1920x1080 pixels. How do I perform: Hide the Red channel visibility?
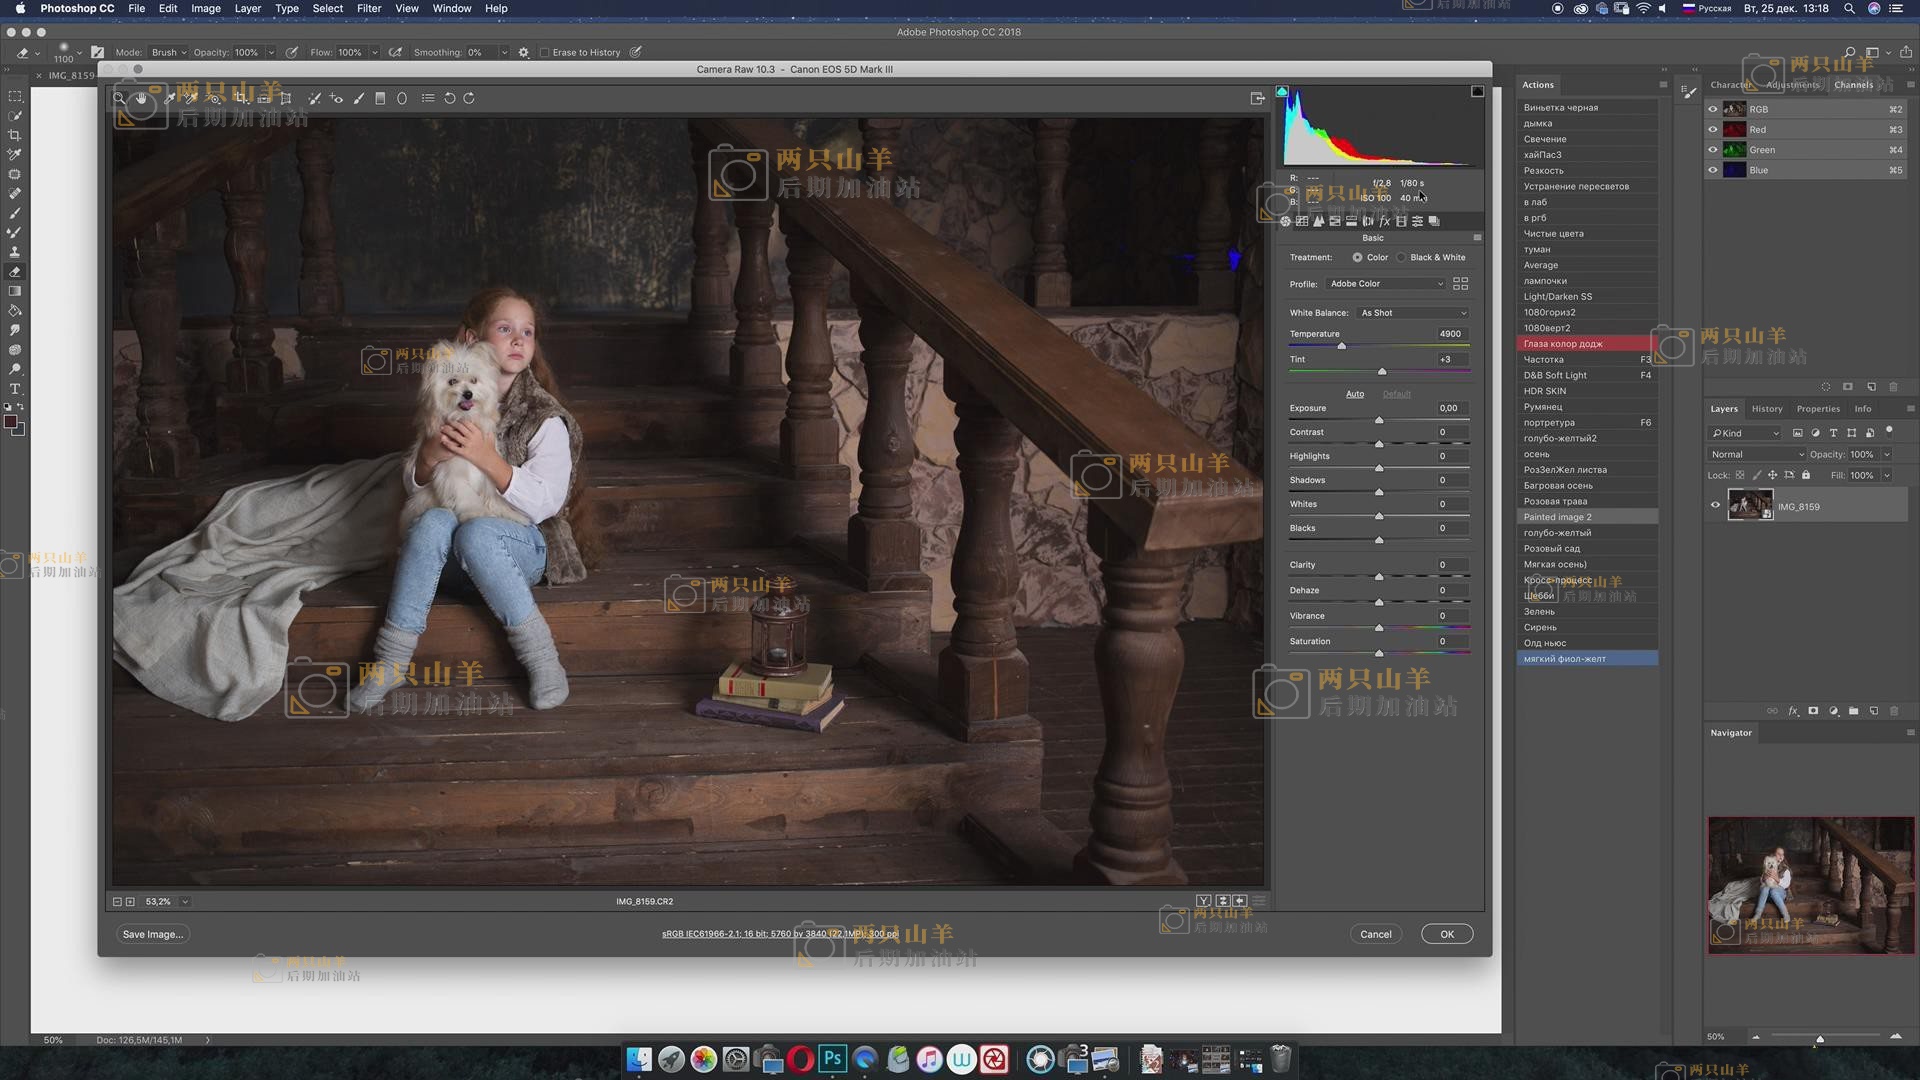pyautogui.click(x=1712, y=130)
